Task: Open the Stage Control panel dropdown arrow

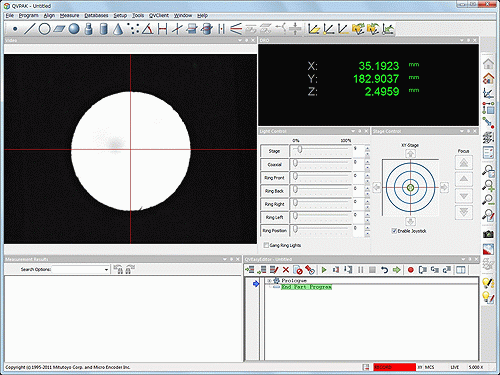Action: click(x=462, y=131)
